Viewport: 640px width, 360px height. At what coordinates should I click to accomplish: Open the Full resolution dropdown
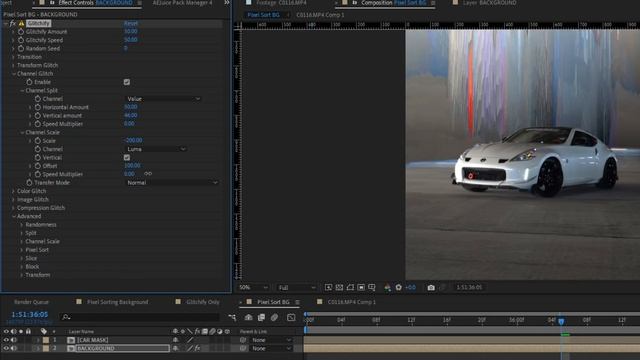[x=297, y=287]
